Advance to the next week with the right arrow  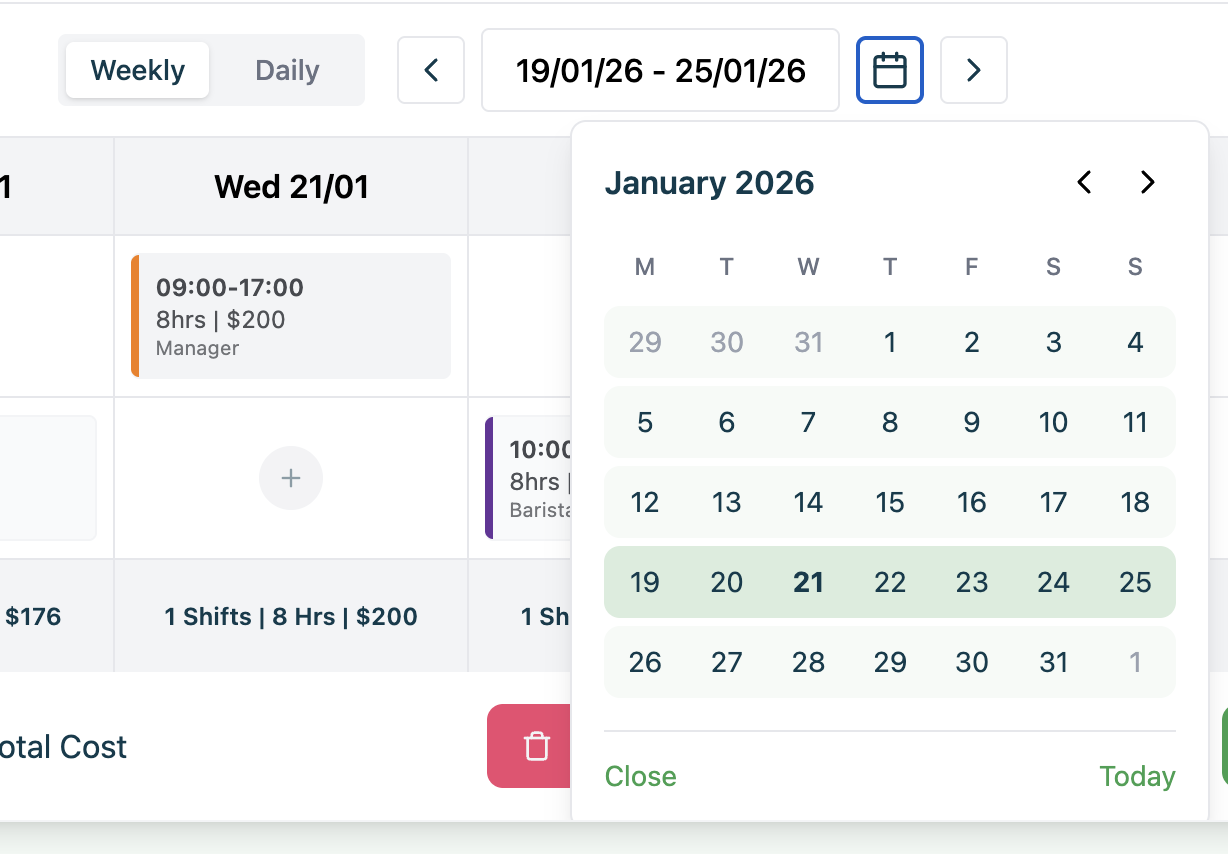[973, 70]
